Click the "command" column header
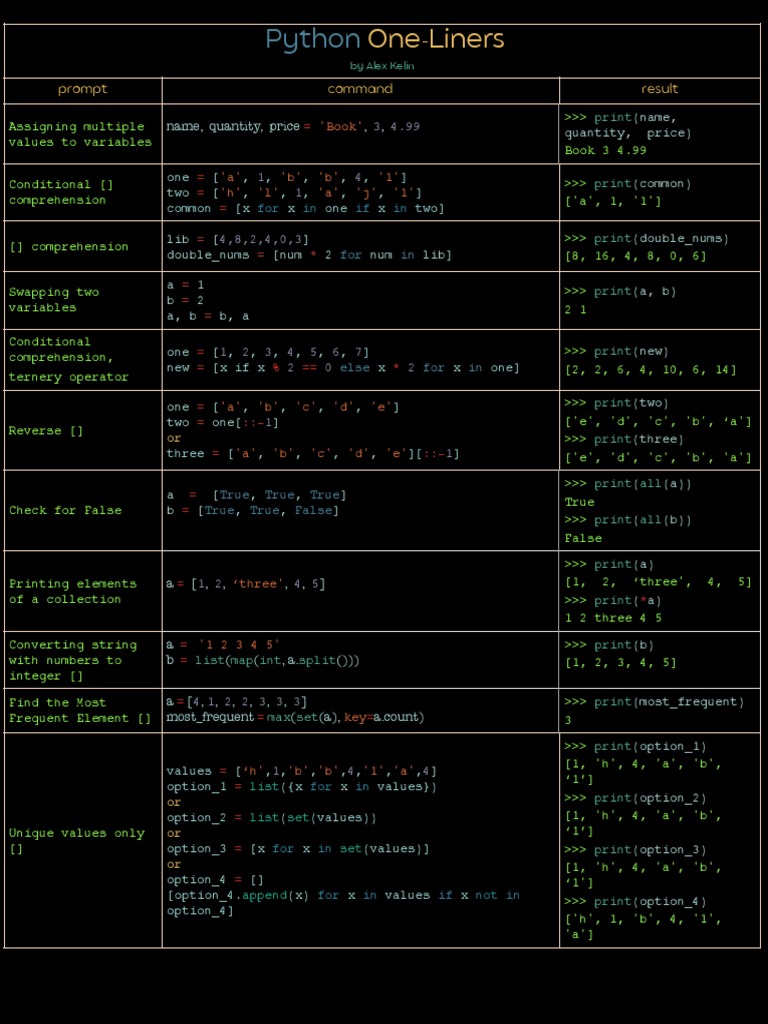This screenshot has width=768, height=1024. (x=360, y=89)
